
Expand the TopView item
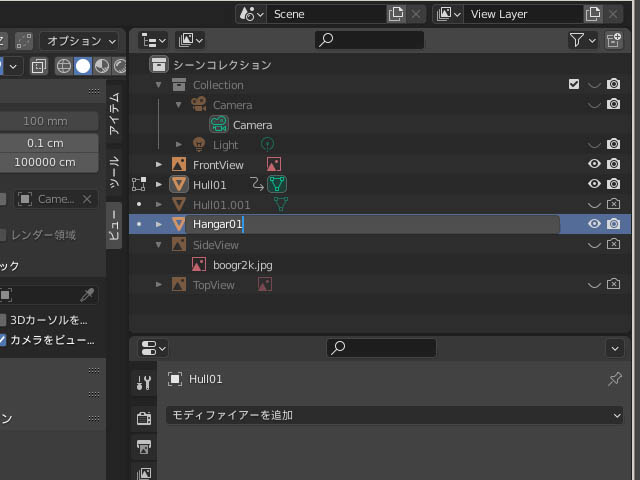159,284
